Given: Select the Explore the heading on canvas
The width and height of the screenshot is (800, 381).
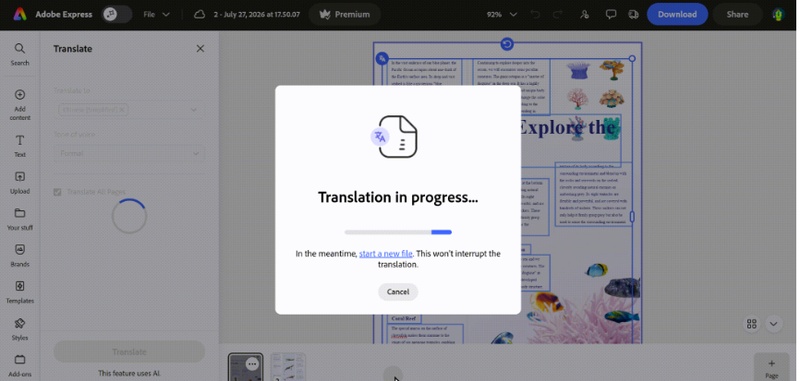Looking at the screenshot, I should coord(566,127).
